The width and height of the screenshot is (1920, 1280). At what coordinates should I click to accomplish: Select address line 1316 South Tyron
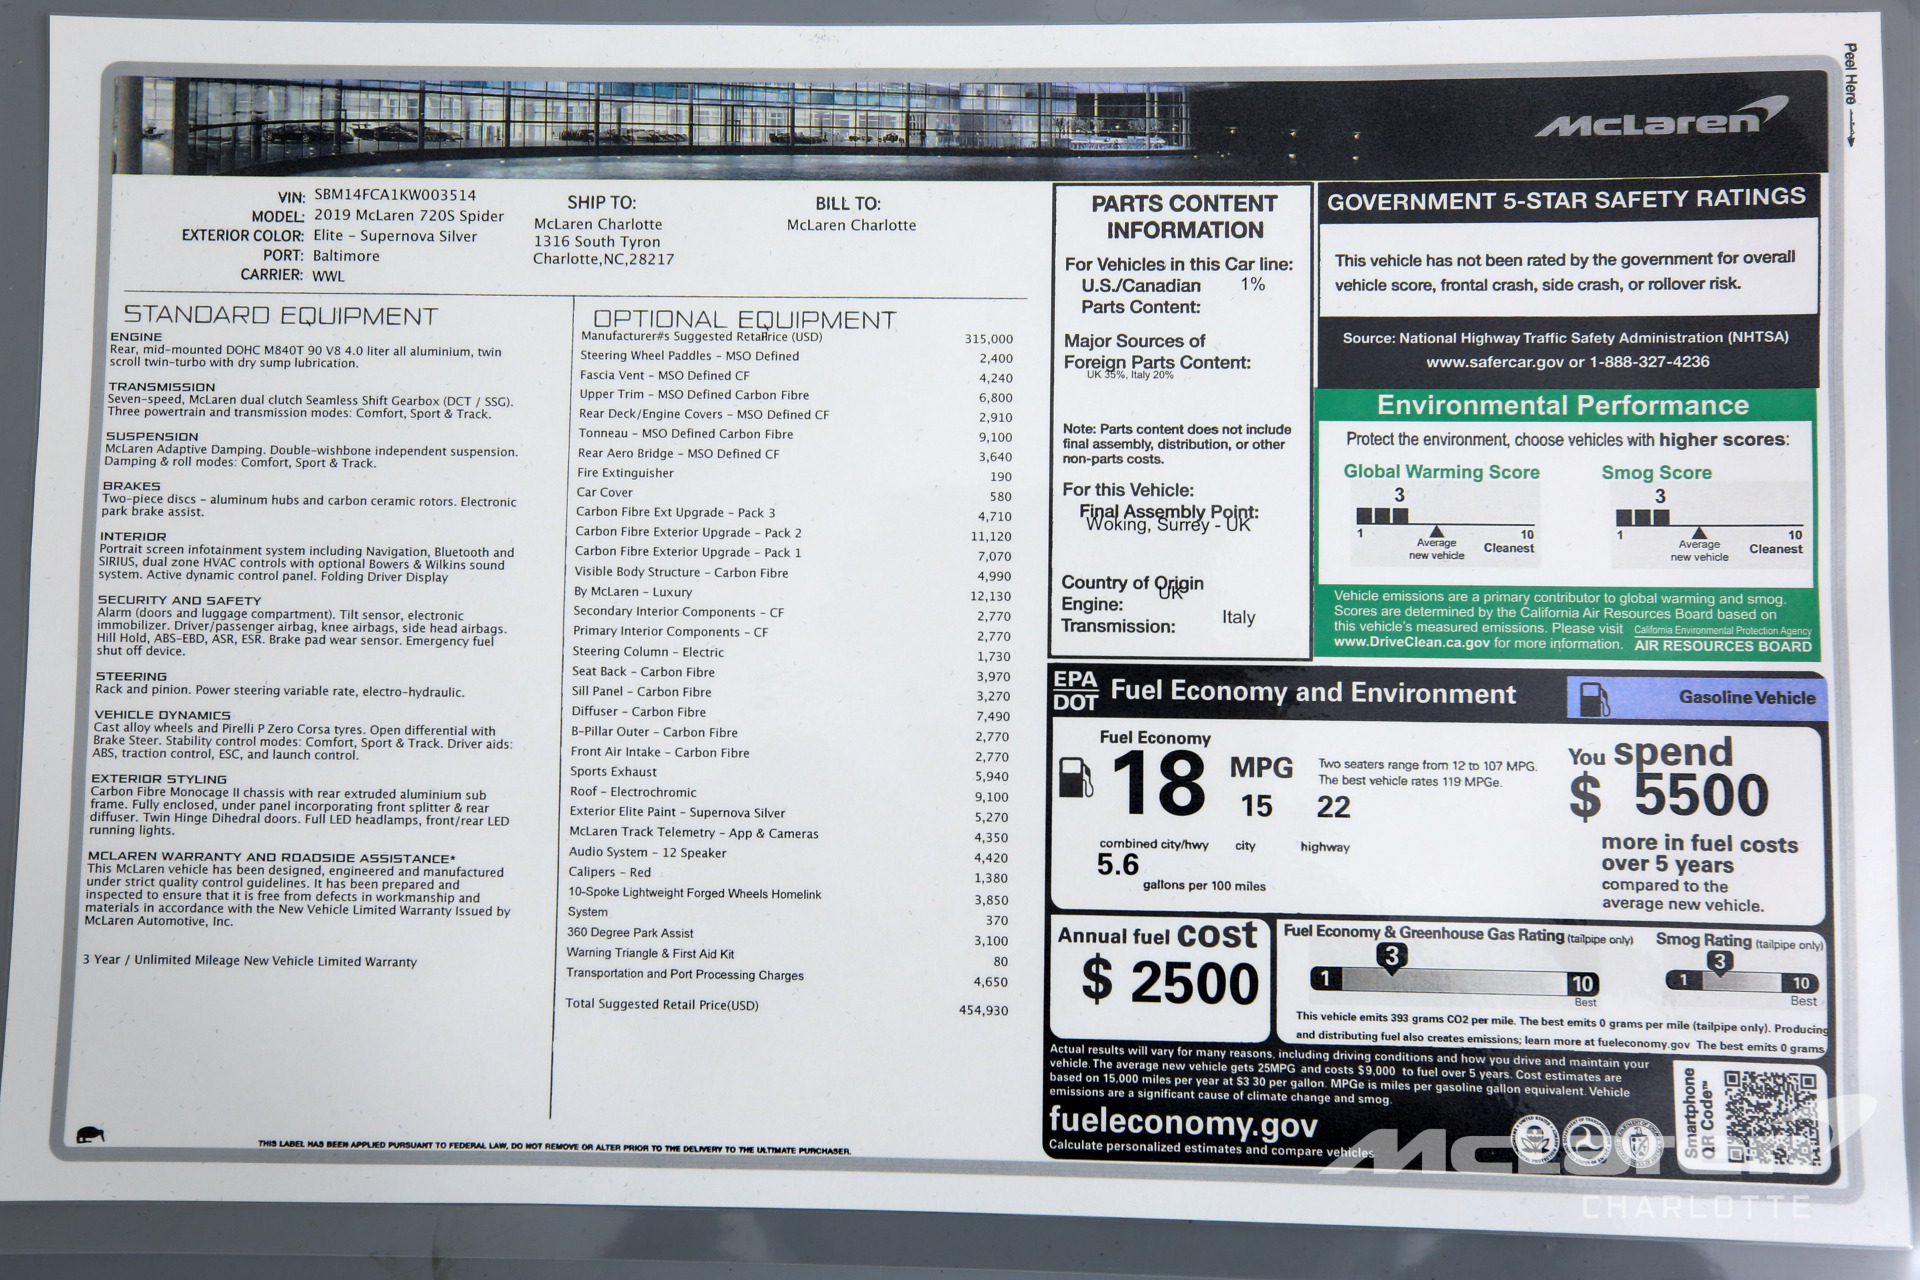coord(597,242)
